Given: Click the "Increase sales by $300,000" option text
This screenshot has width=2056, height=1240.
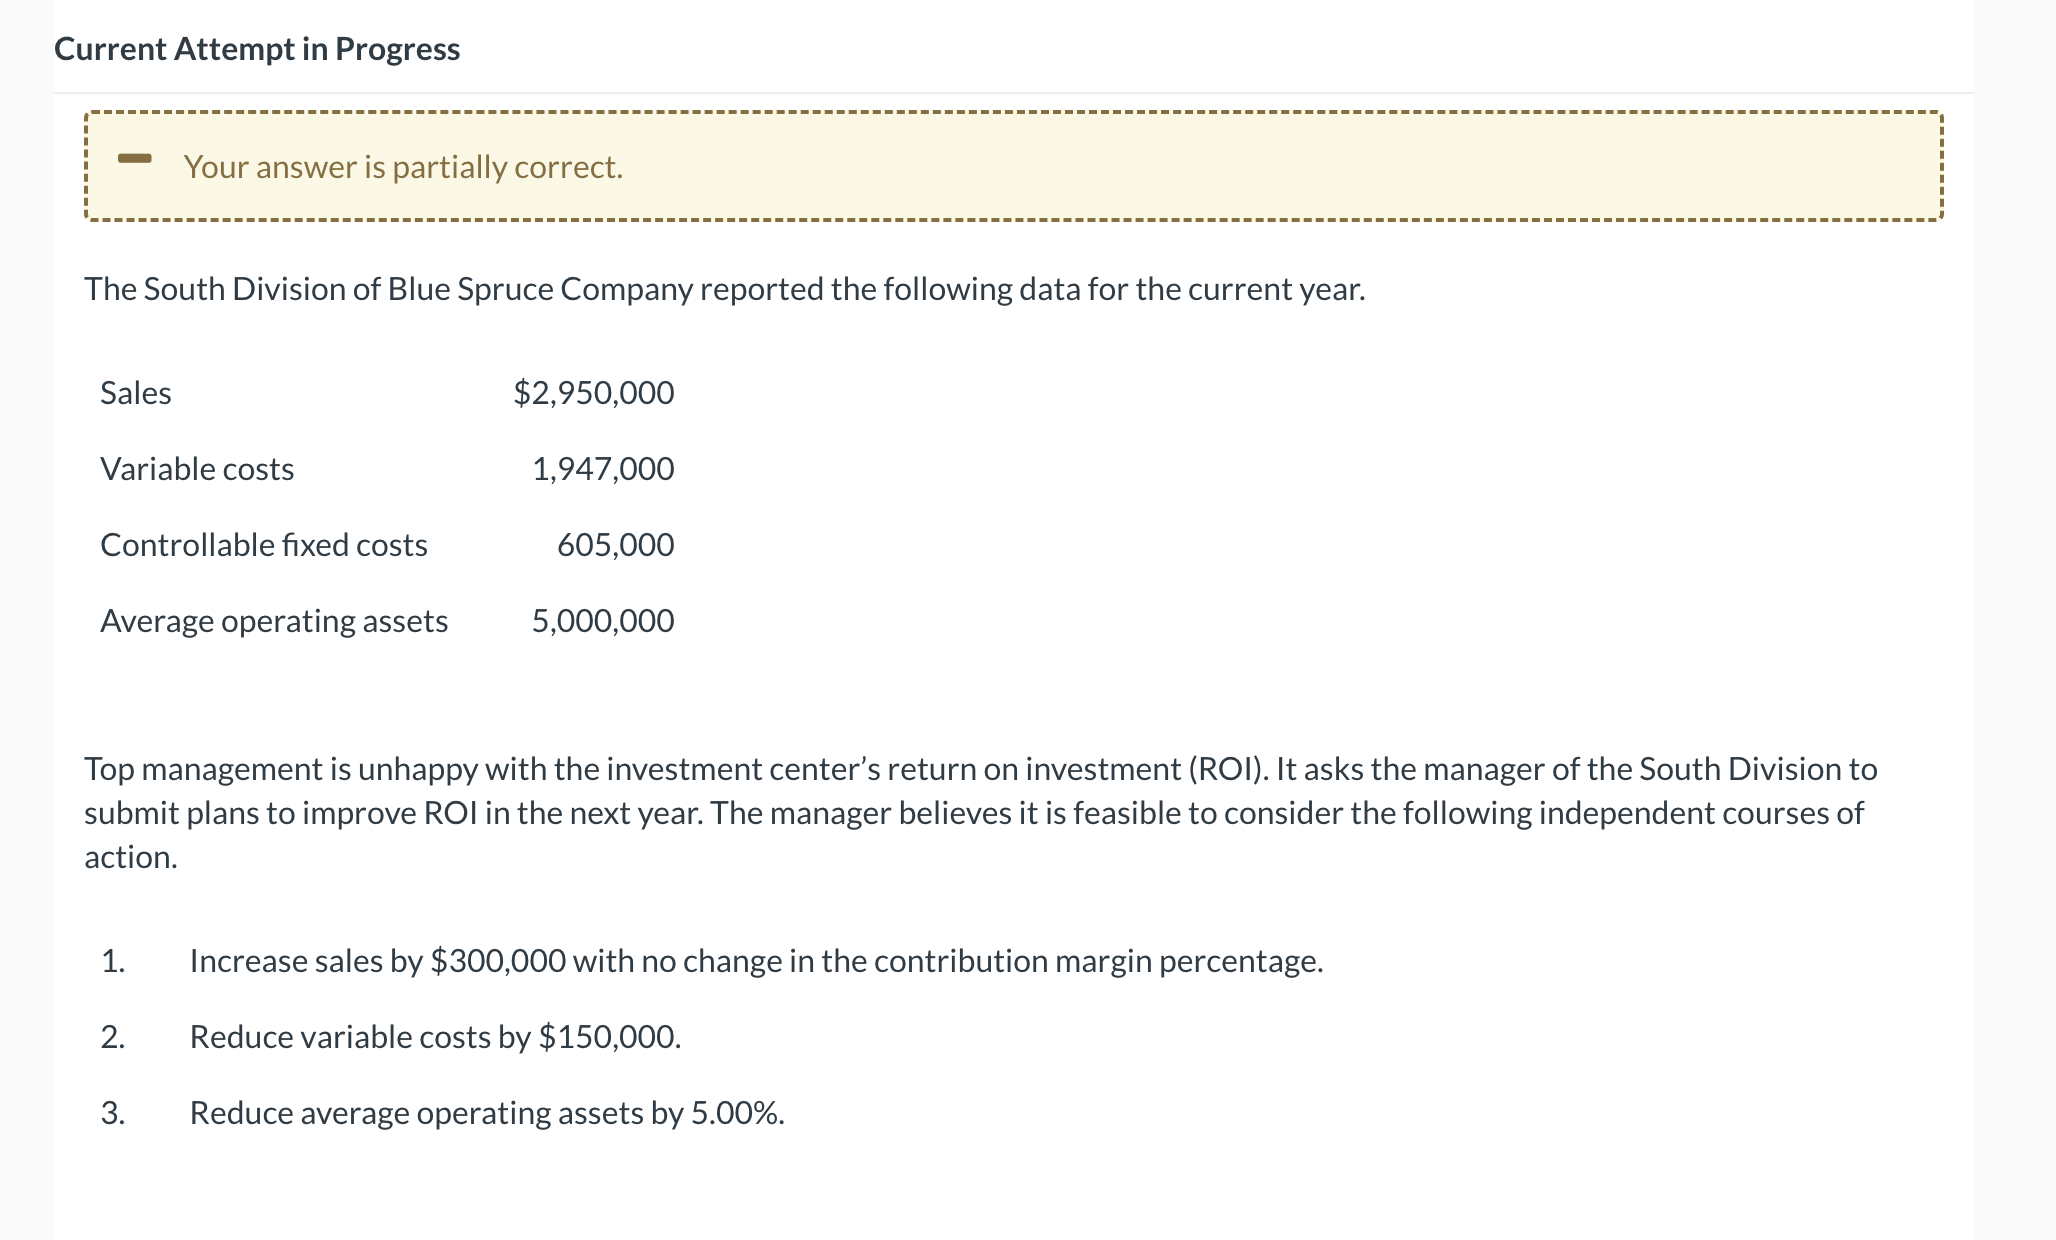Looking at the screenshot, I should [x=756, y=961].
